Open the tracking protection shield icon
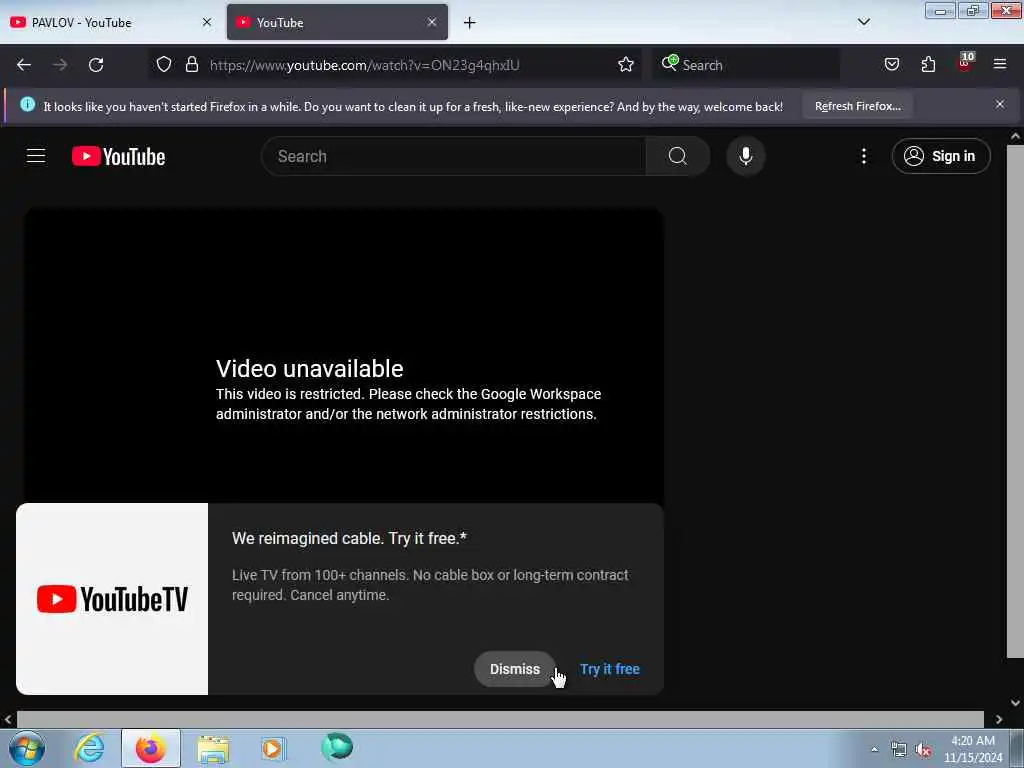The width and height of the screenshot is (1024, 768). point(164,65)
